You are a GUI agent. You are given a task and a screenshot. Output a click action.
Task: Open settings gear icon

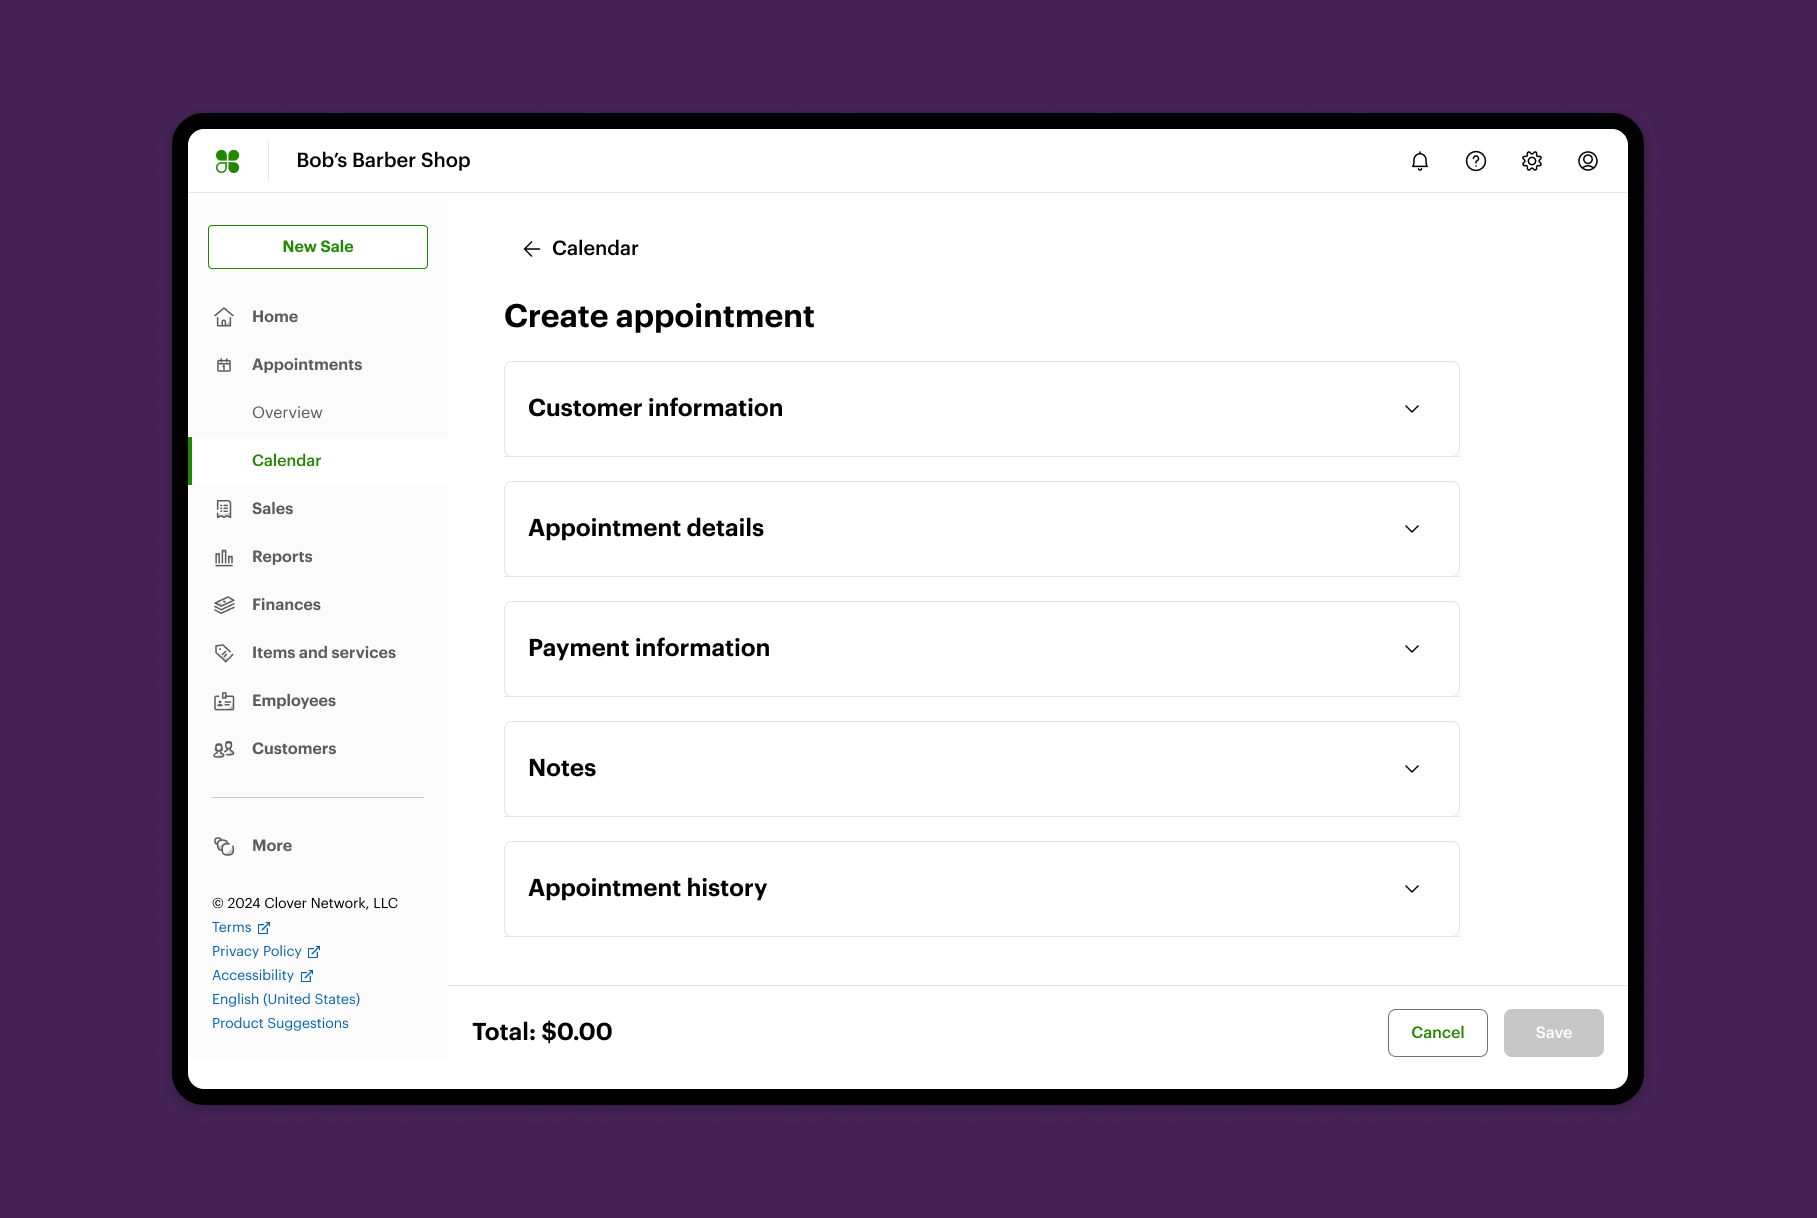pyautogui.click(x=1532, y=161)
